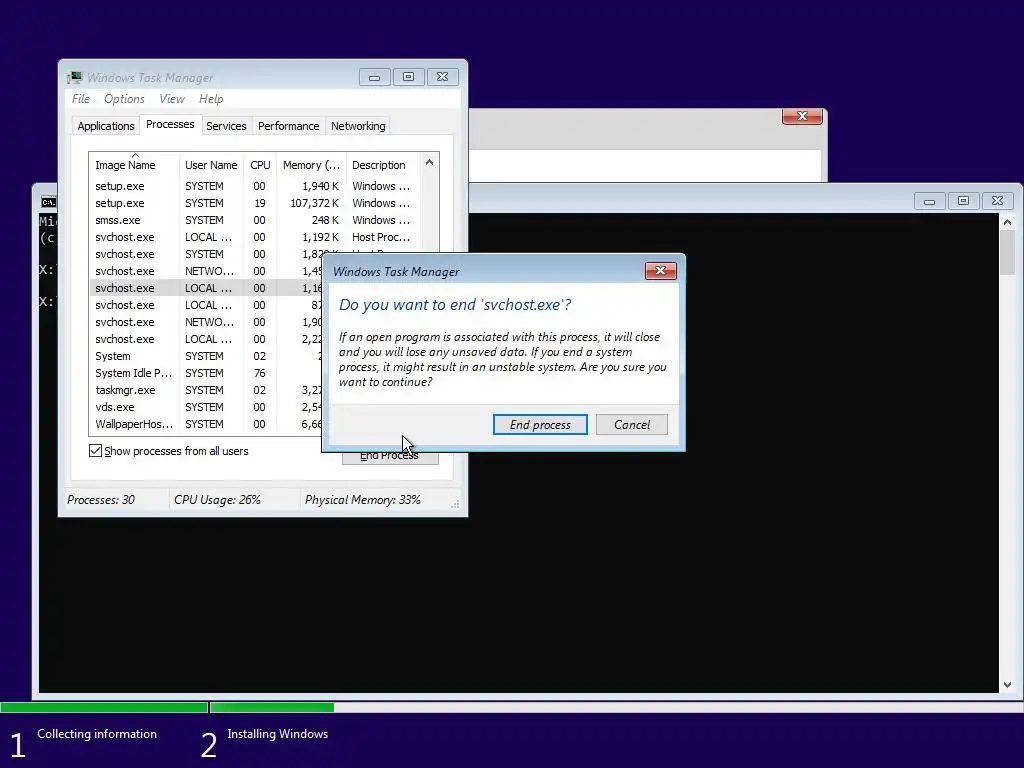
Task: Minimize the Windows Task Manager window
Action: tap(375, 77)
